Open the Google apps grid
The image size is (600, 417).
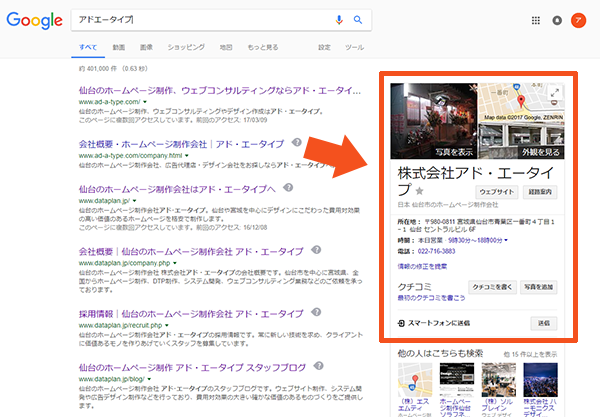click(x=536, y=20)
